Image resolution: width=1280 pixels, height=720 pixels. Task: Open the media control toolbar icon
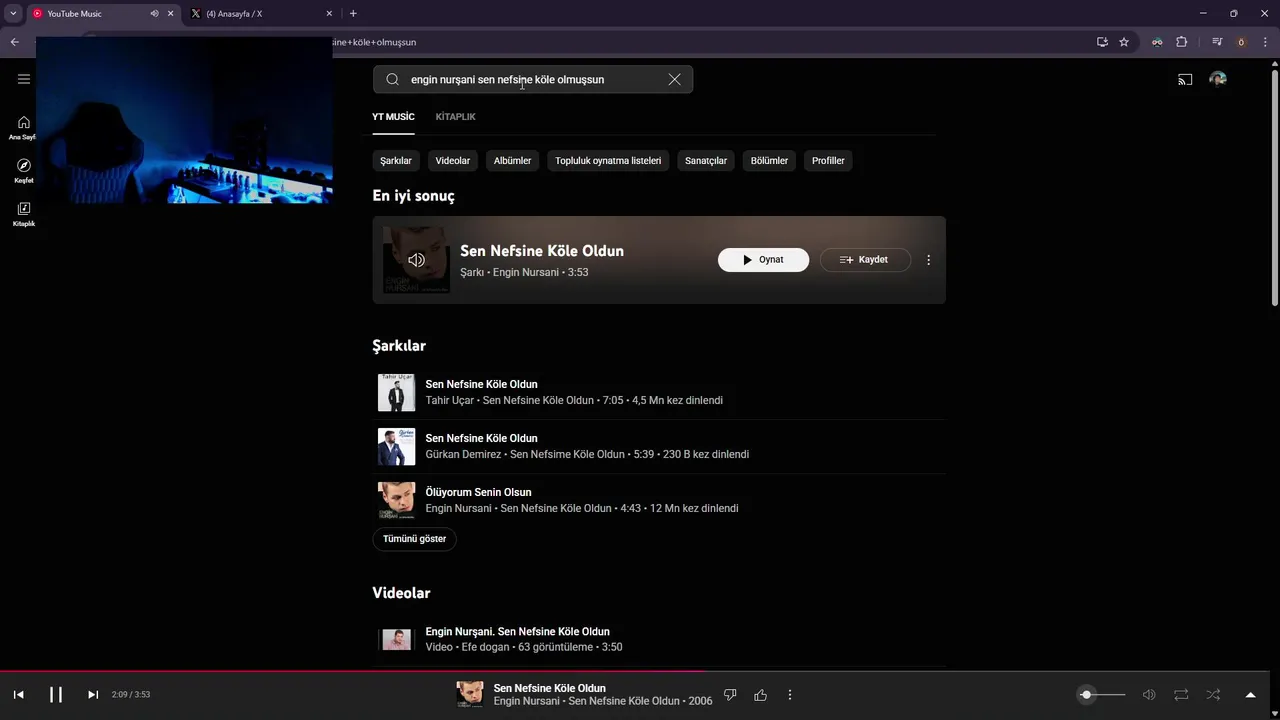click(1217, 42)
